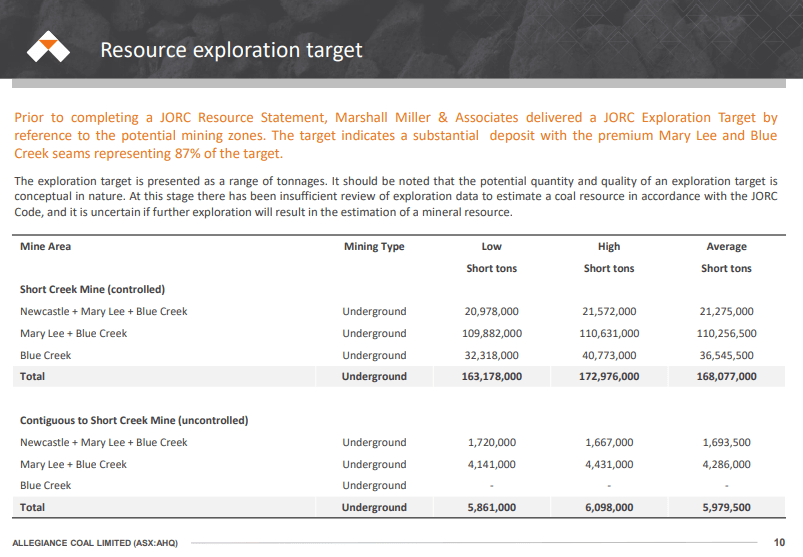Select the low value 20,978,000
Screen dimensions: 803x557
(491, 311)
